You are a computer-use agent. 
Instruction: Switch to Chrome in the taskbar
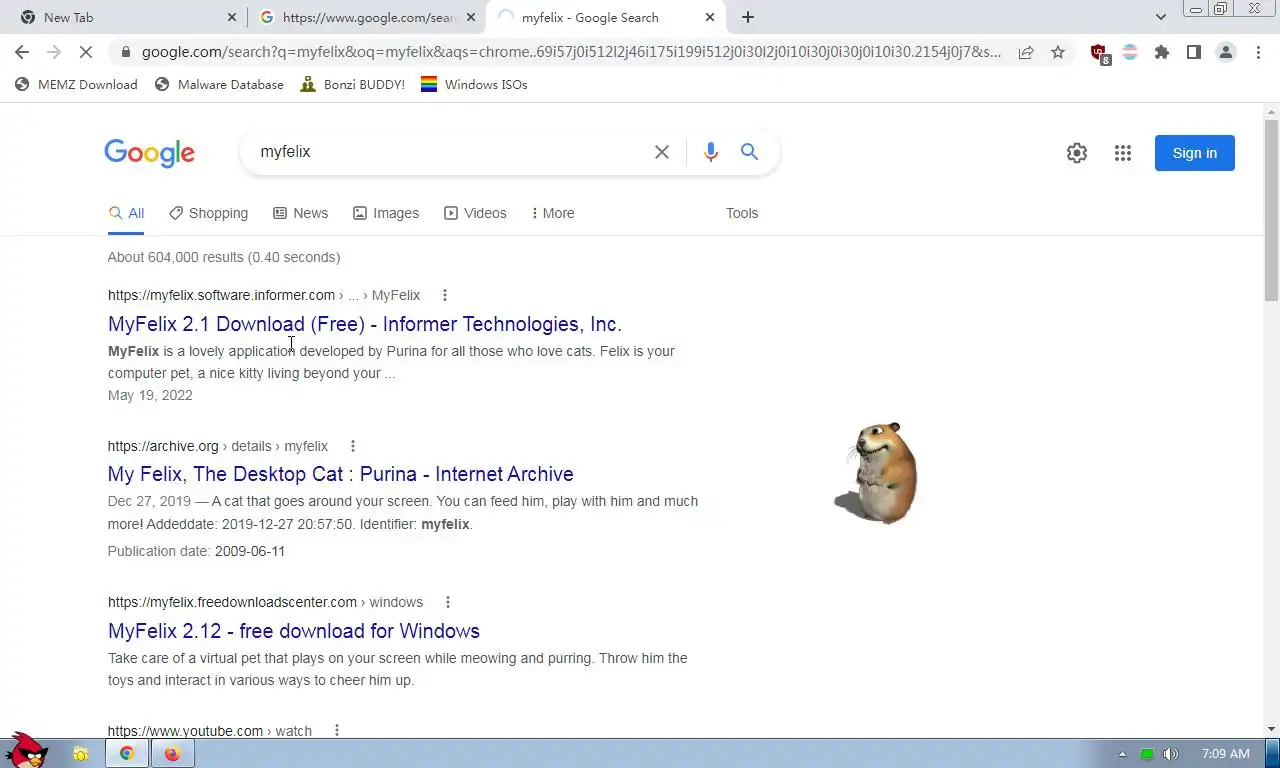(x=127, y=754)
